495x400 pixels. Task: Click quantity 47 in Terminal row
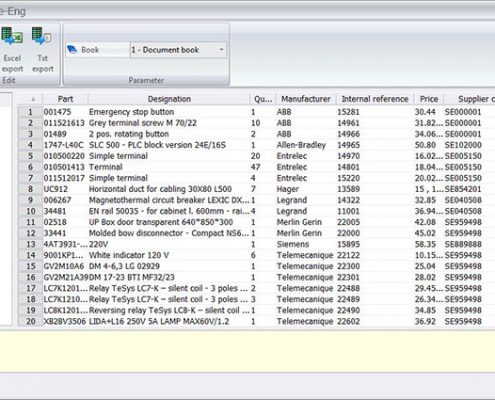tap(256, 167)
